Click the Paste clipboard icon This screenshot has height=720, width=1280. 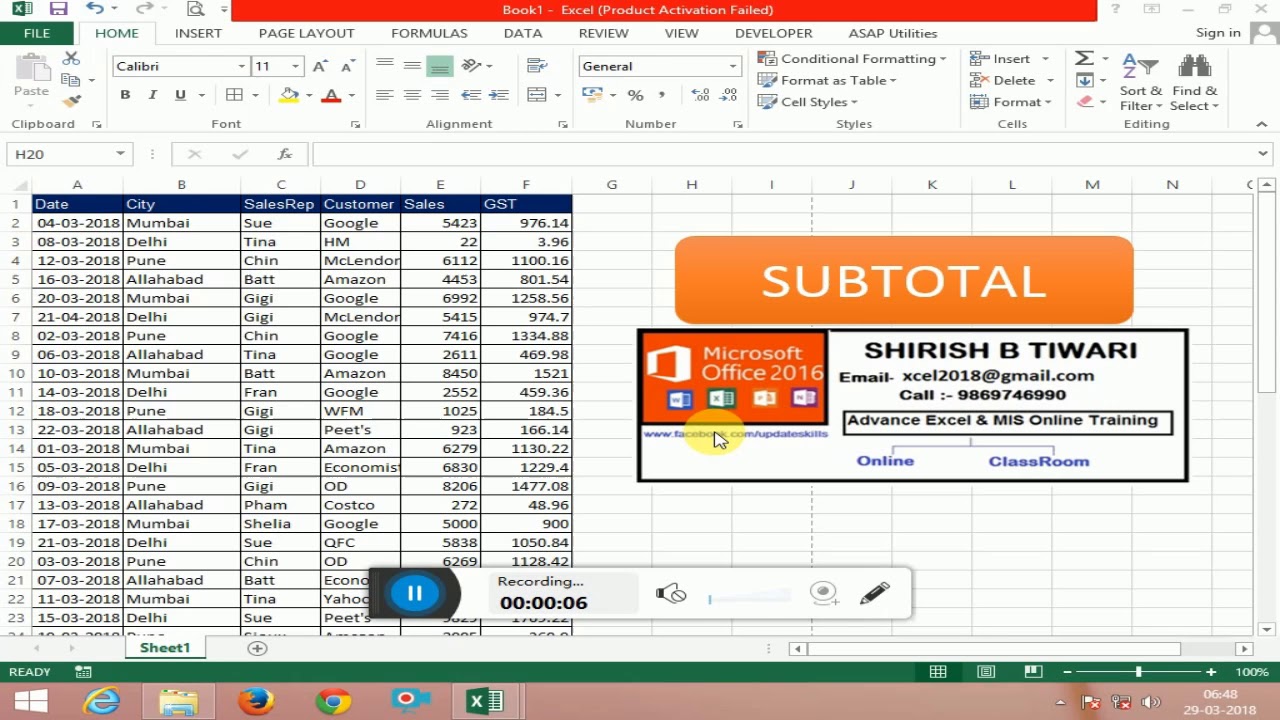click(31, 67)
